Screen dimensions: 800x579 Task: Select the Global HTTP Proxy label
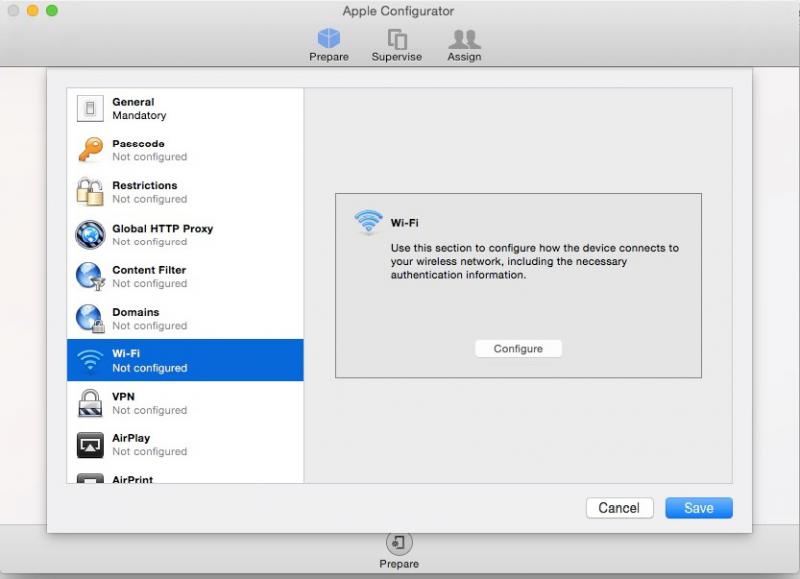(x=163, y=229)
